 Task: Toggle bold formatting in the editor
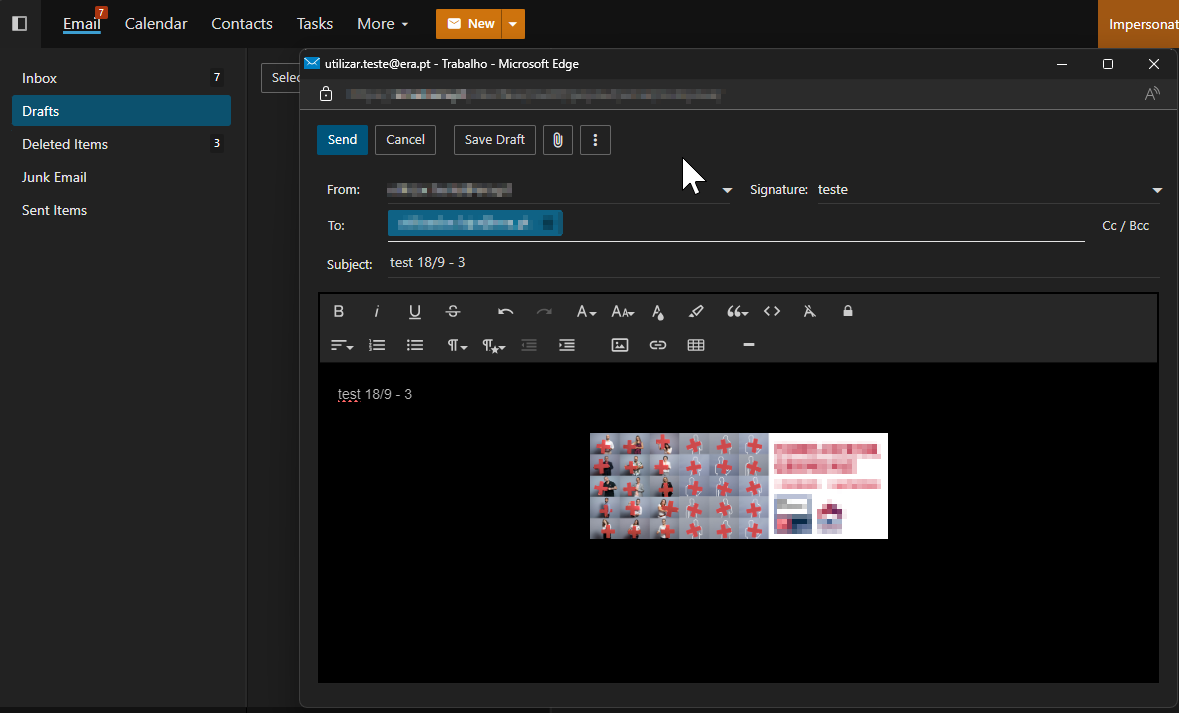click(x=339, y=312)
